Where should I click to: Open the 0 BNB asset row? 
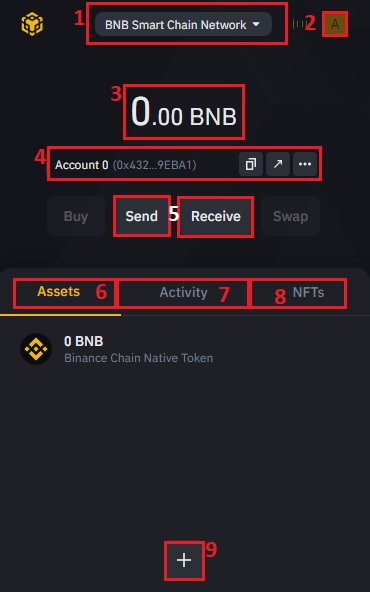click(185, 349)
